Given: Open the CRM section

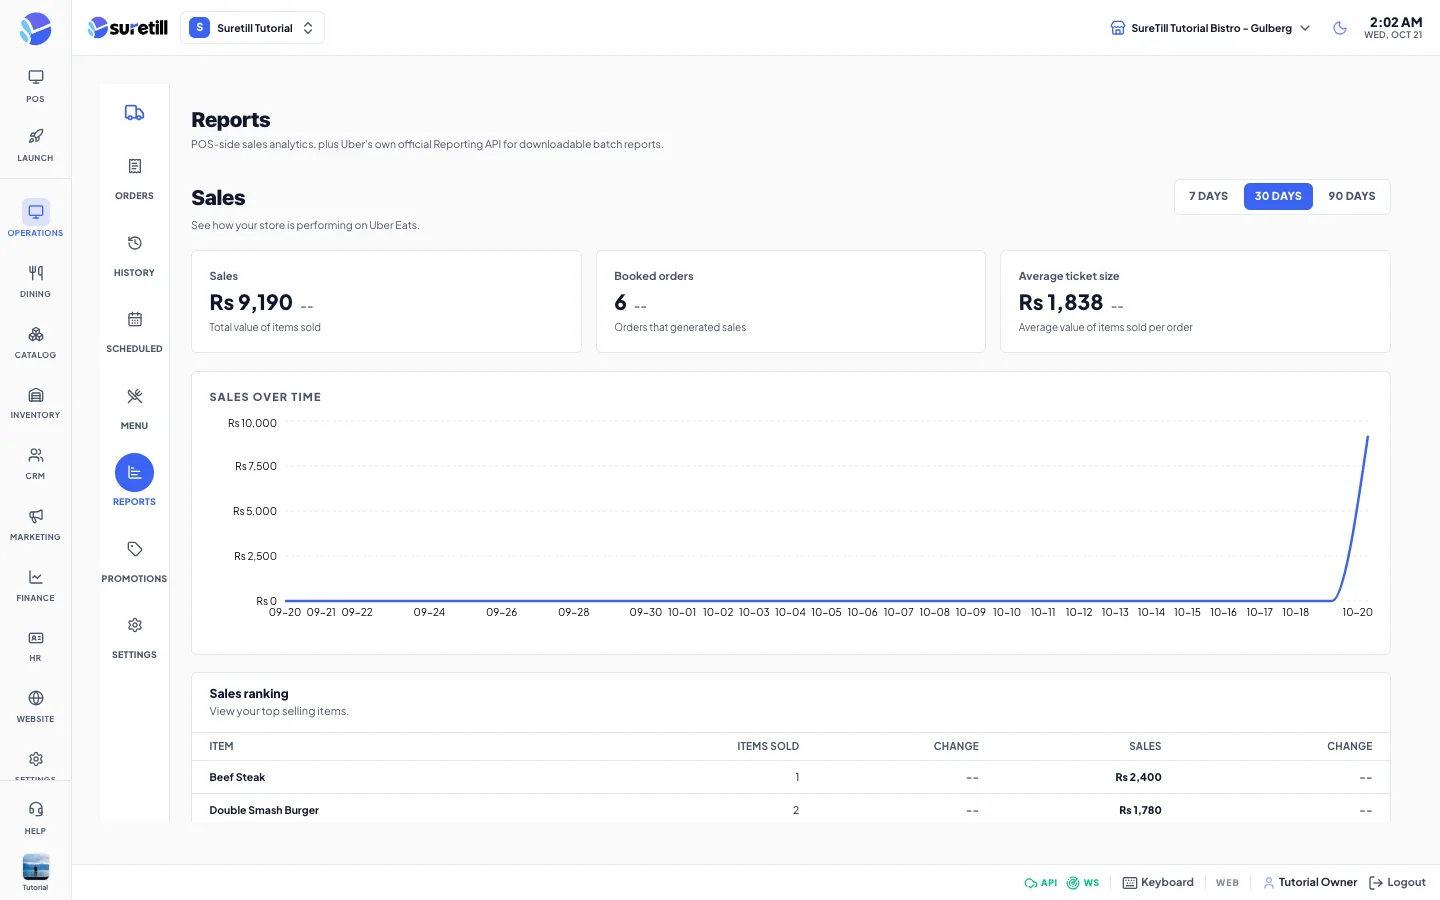Looking at the screenshot, I should click(x=35, y=463).
